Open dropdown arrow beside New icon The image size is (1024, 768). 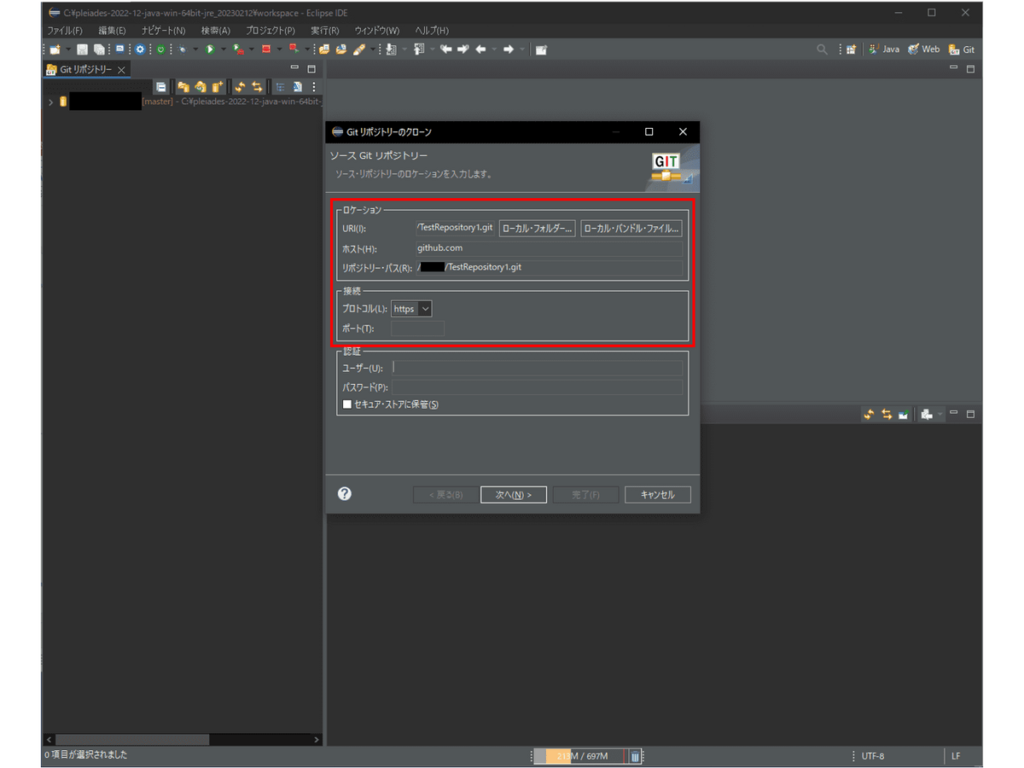67,50
